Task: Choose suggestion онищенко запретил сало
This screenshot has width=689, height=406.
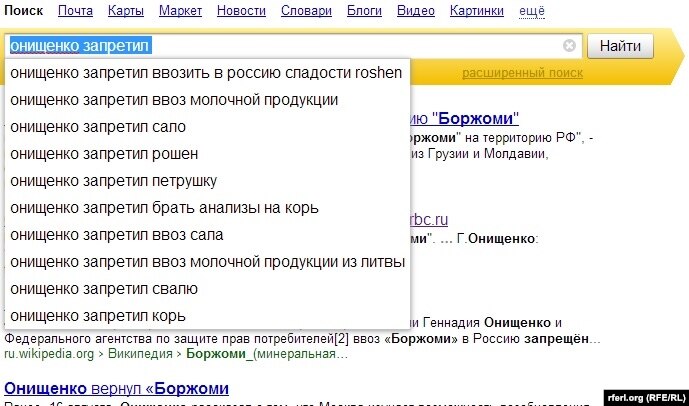Action: 98,127
